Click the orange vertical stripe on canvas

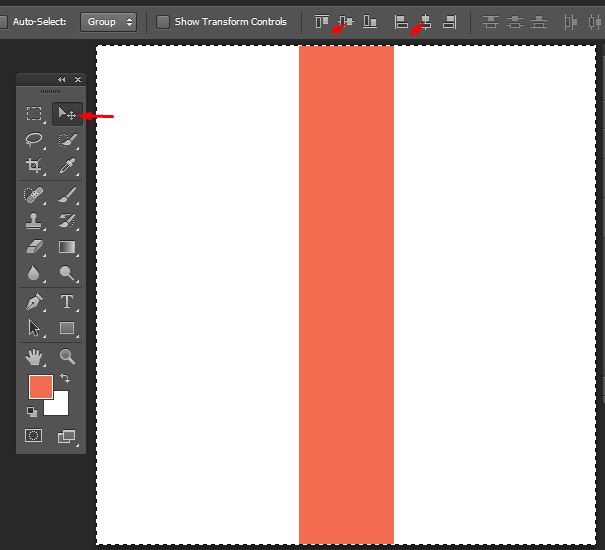click(346, 295)
